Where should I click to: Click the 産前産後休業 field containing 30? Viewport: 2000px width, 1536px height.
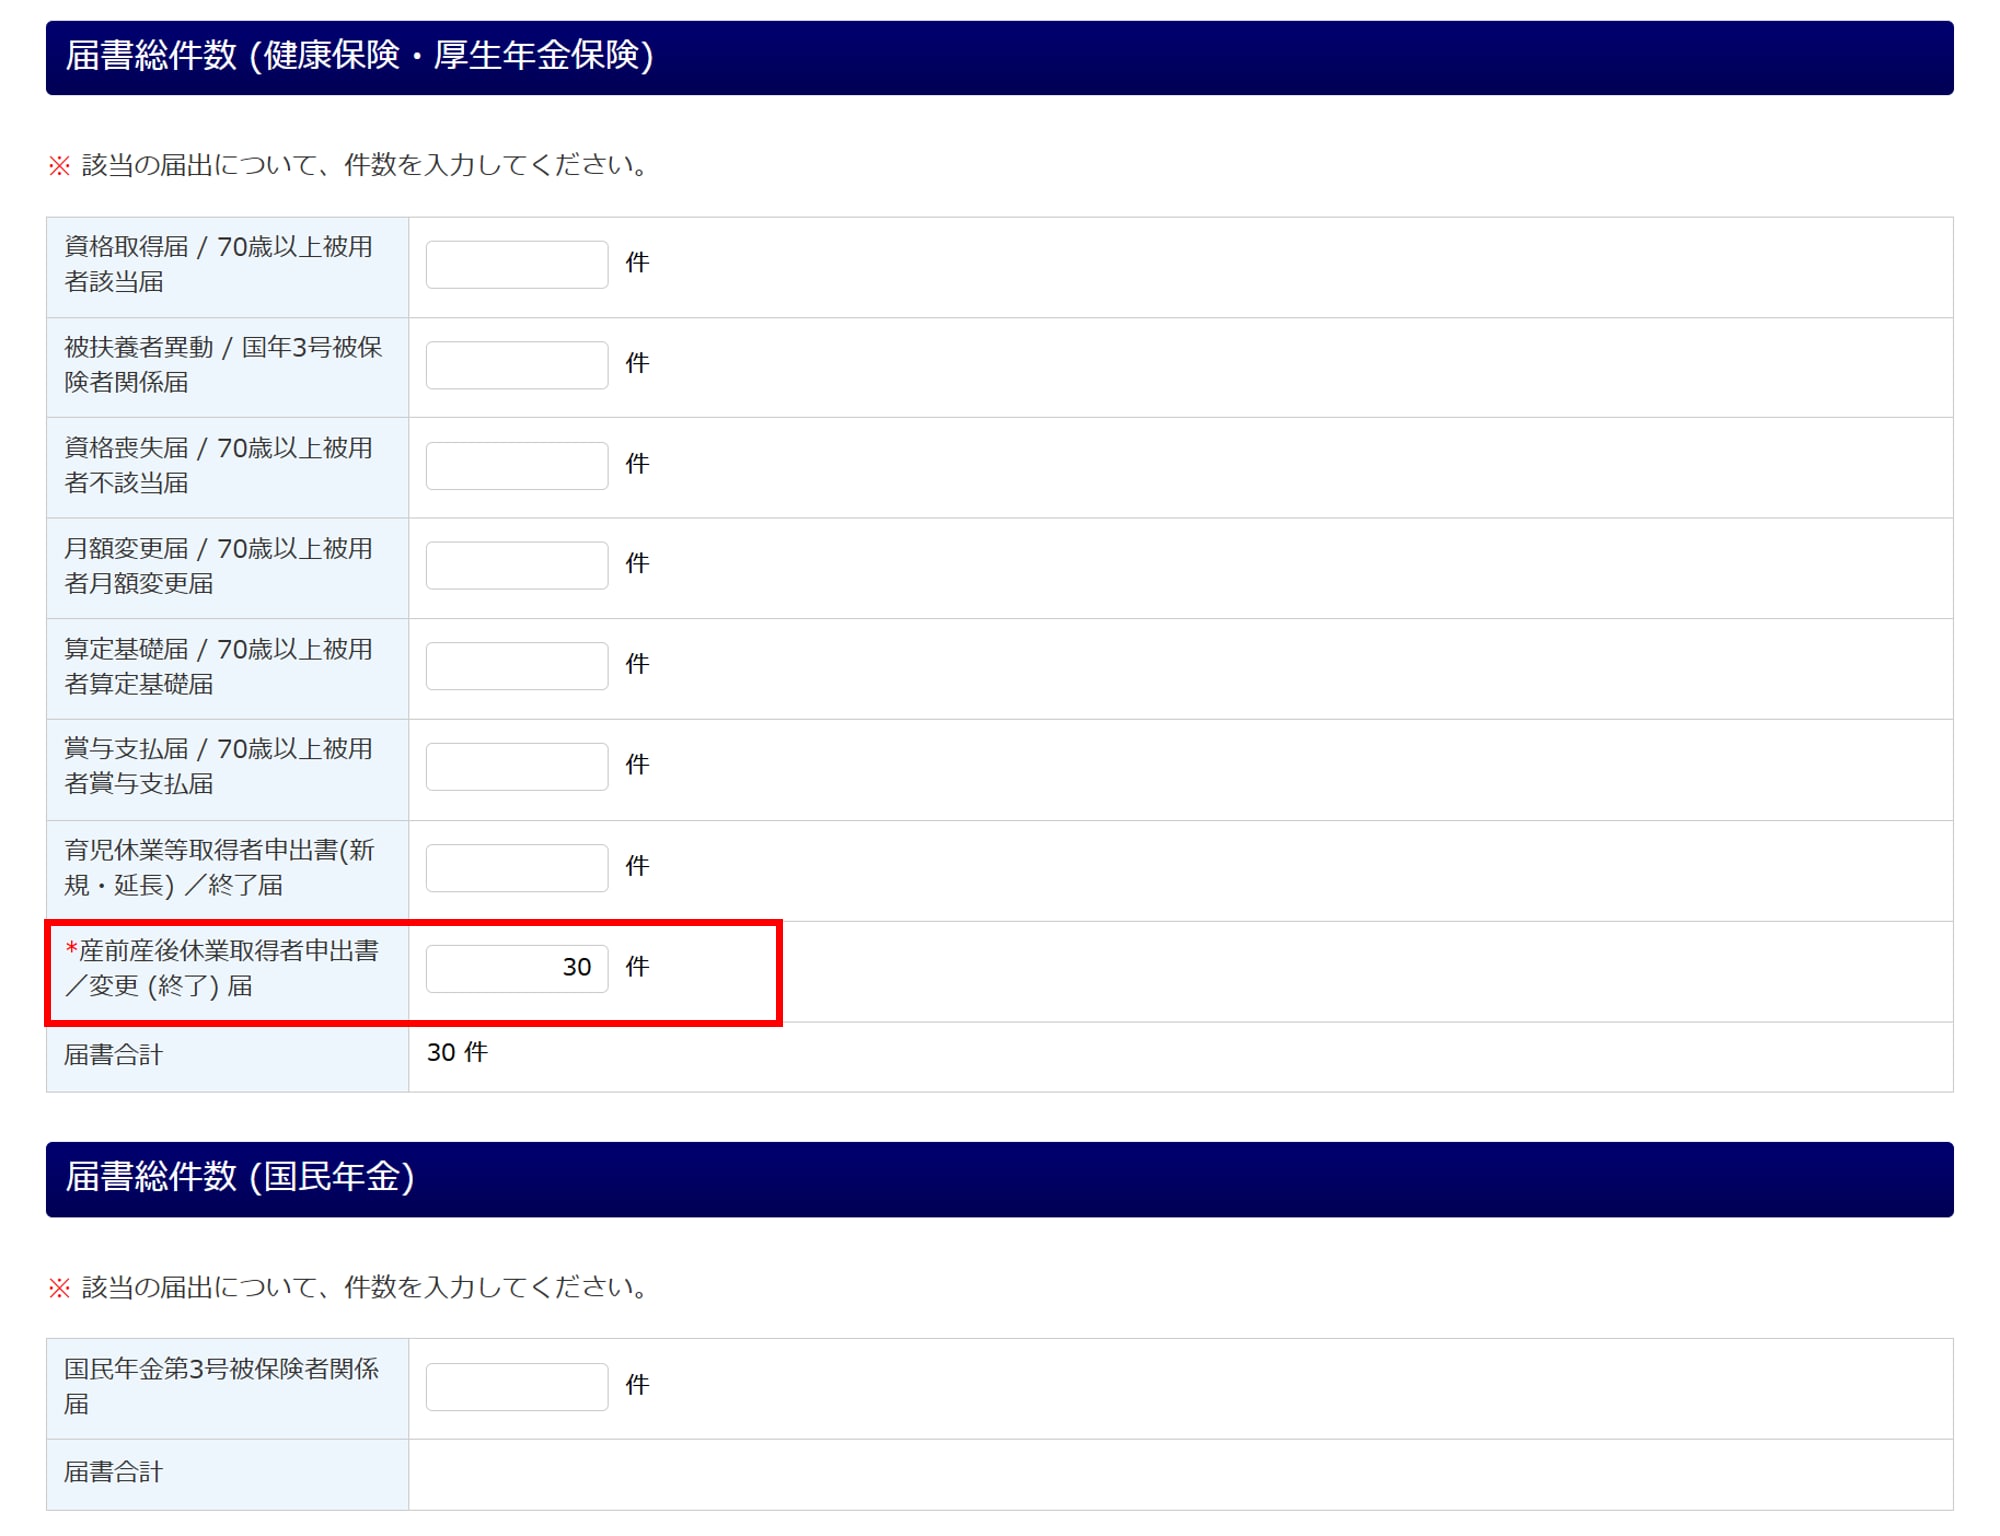tap(516, 968)
